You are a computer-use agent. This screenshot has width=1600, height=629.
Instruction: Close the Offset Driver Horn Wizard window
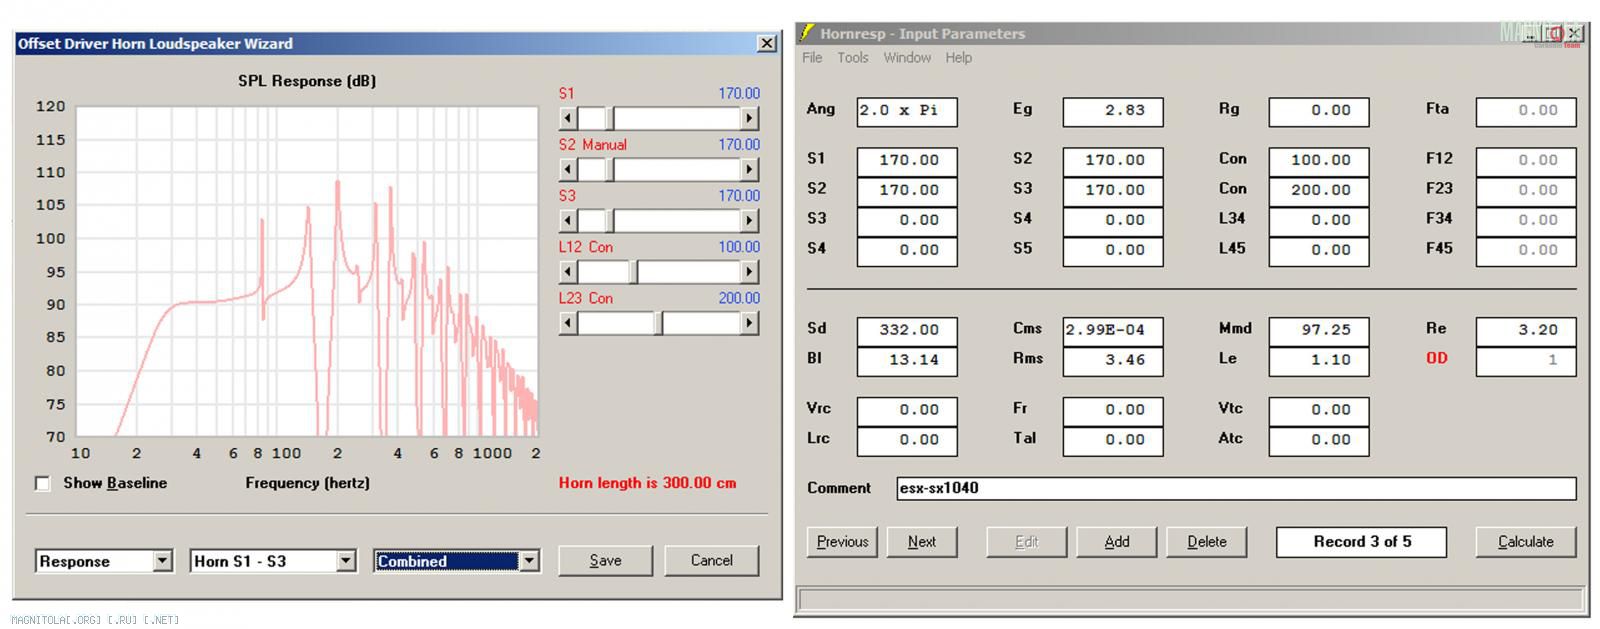tap(766, 43)
